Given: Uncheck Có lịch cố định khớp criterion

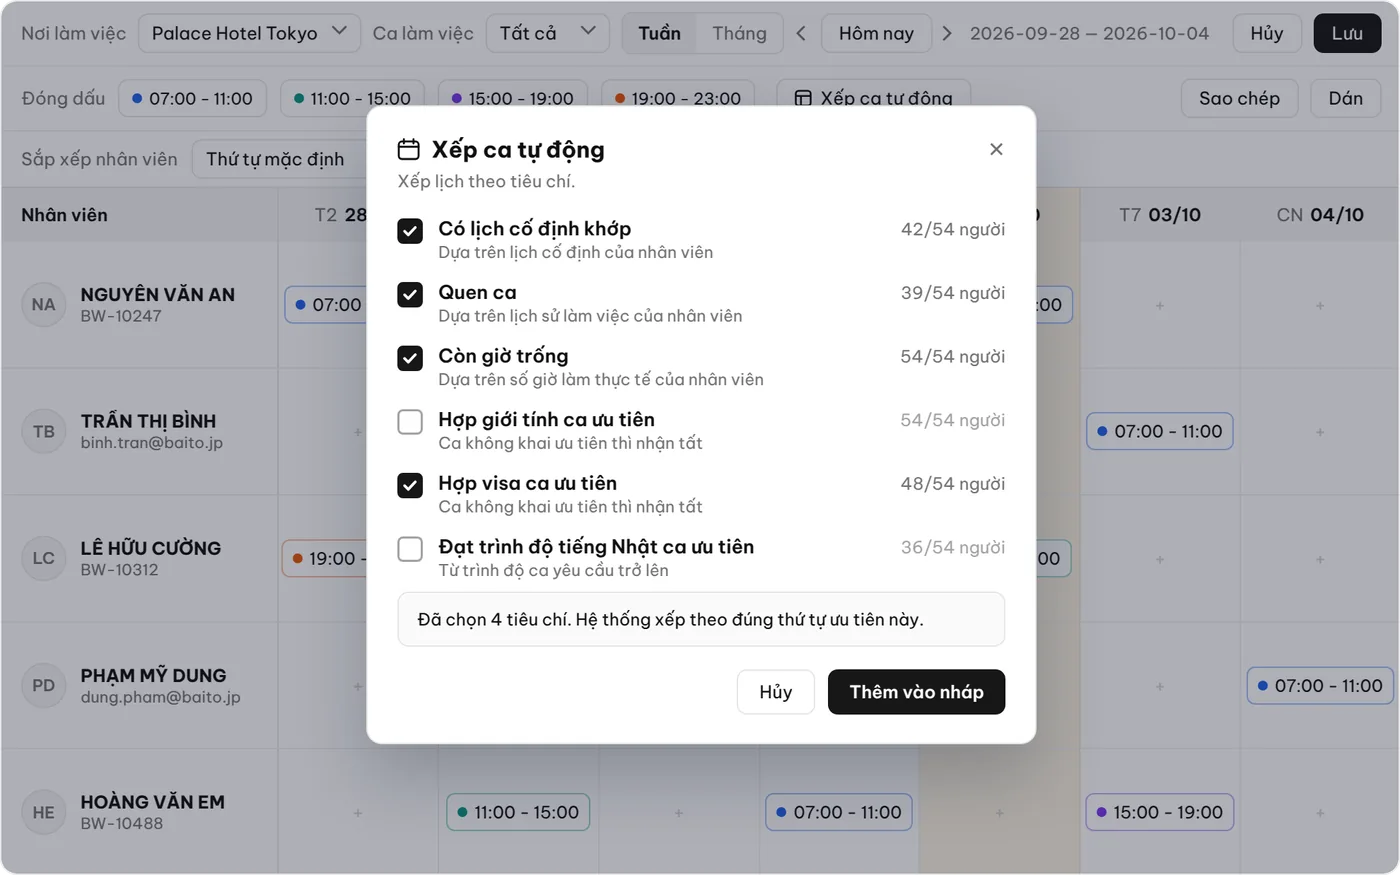Looking at the screenshot, I should 410,231.
